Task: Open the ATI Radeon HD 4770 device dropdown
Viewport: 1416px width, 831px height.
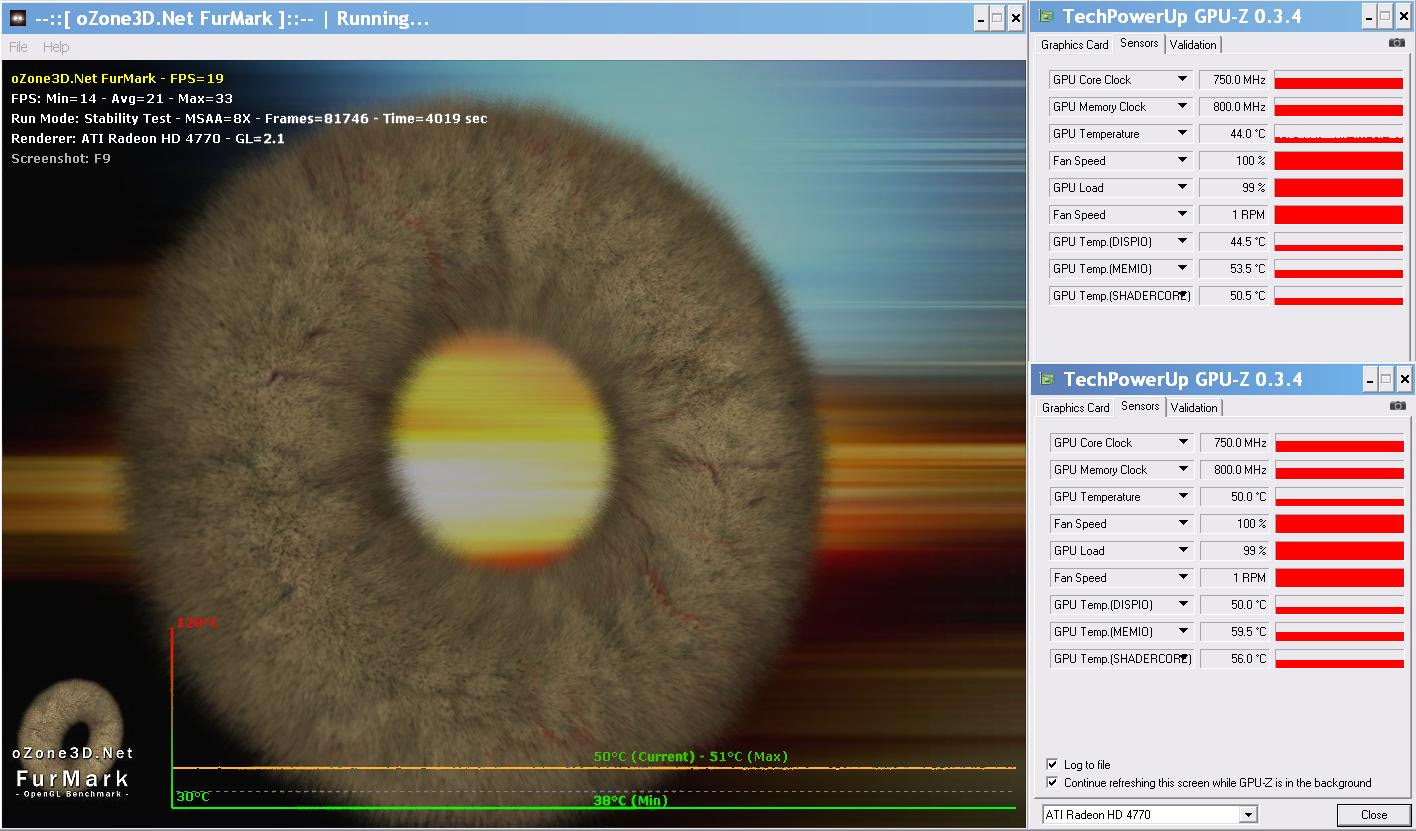Action: pyautogui.click(x=1247, y=815)
